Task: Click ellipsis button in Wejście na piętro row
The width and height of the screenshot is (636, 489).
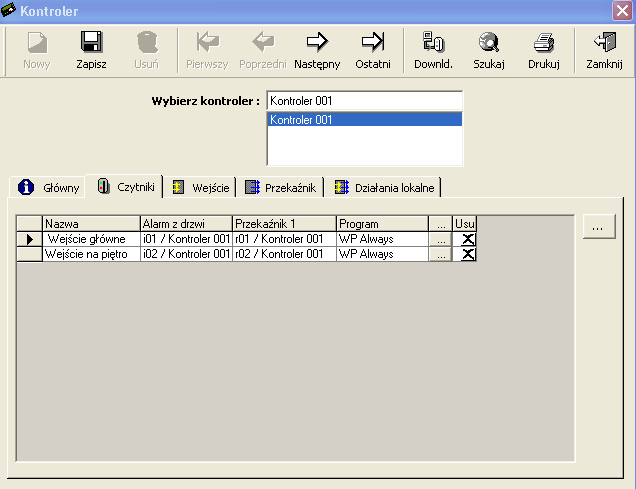Action: [x=440, y=254]
